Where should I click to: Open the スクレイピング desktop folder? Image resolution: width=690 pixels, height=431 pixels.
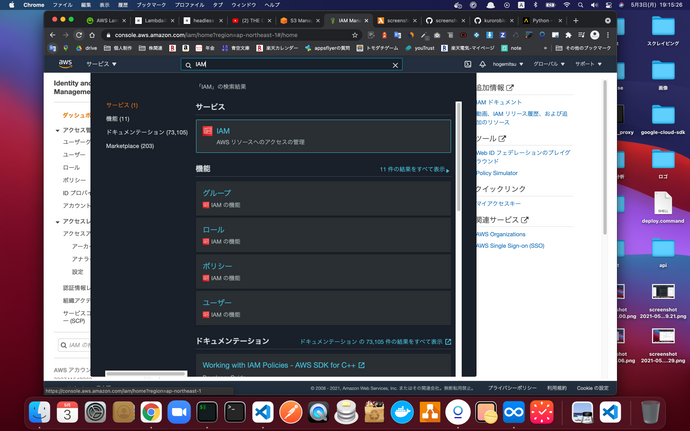pyautogui.click(x=663, y=30)
